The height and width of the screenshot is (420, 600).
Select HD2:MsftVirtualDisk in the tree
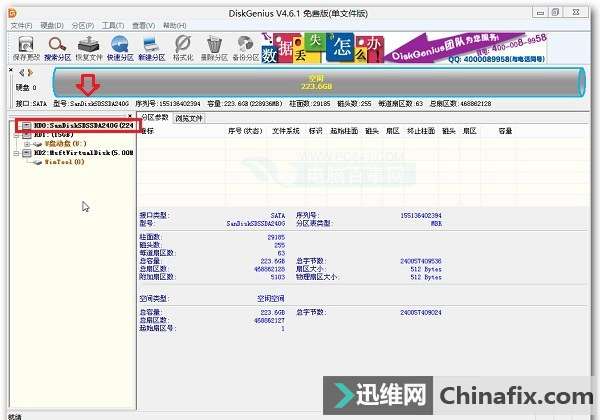pos(83,153)
